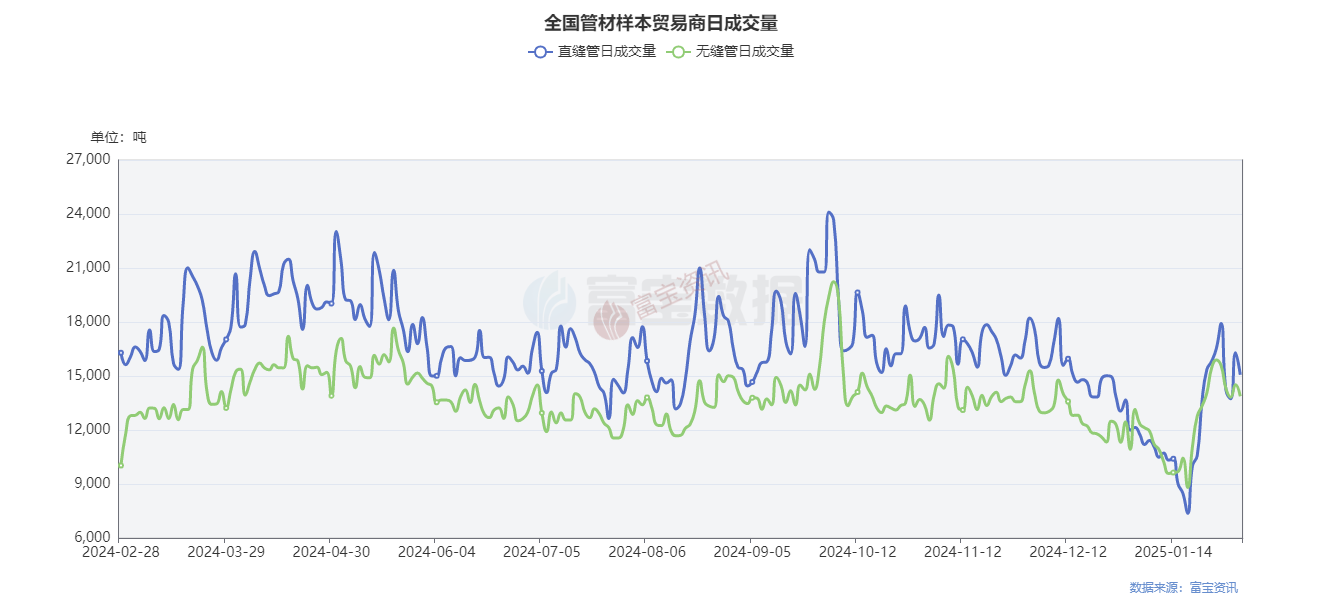
Task: Click the 6,000 y-axis label
Action: (x=91, y=538)
